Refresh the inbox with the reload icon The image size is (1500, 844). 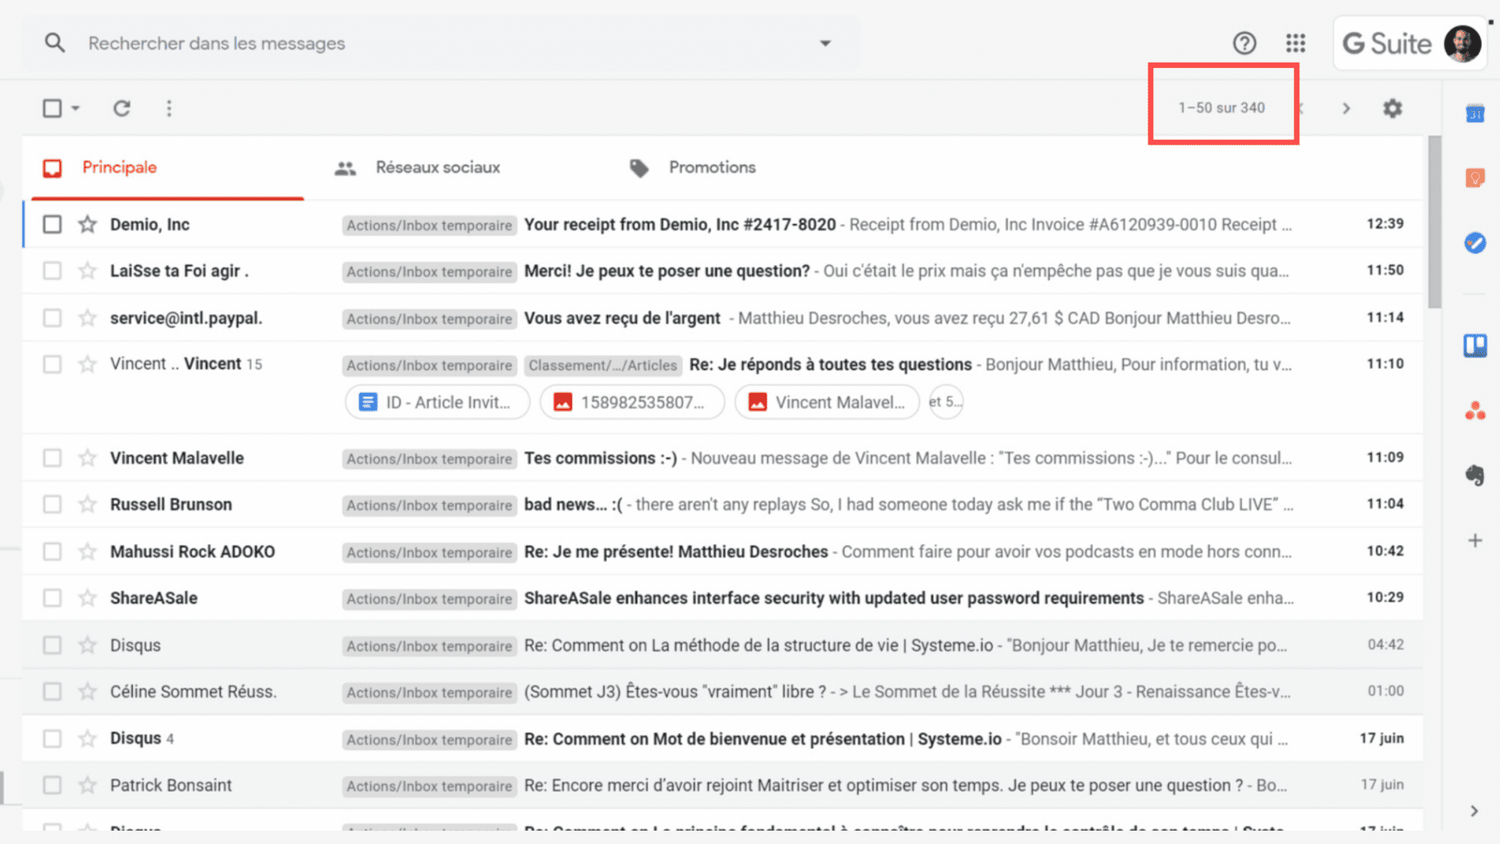122,108
